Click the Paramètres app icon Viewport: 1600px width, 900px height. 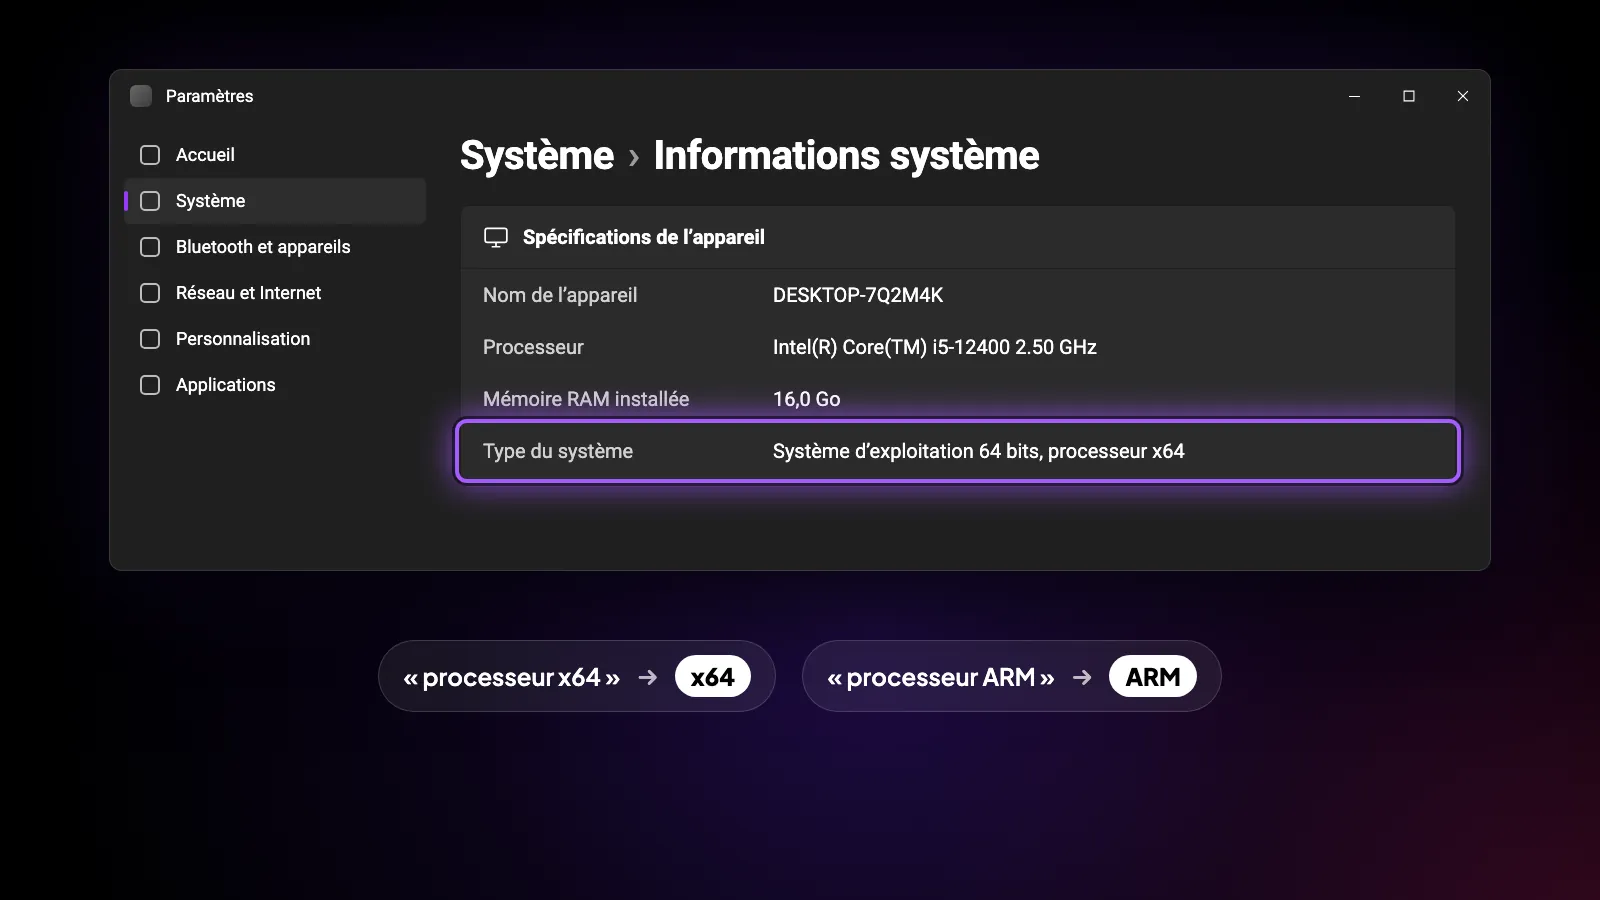click(141, 96)
